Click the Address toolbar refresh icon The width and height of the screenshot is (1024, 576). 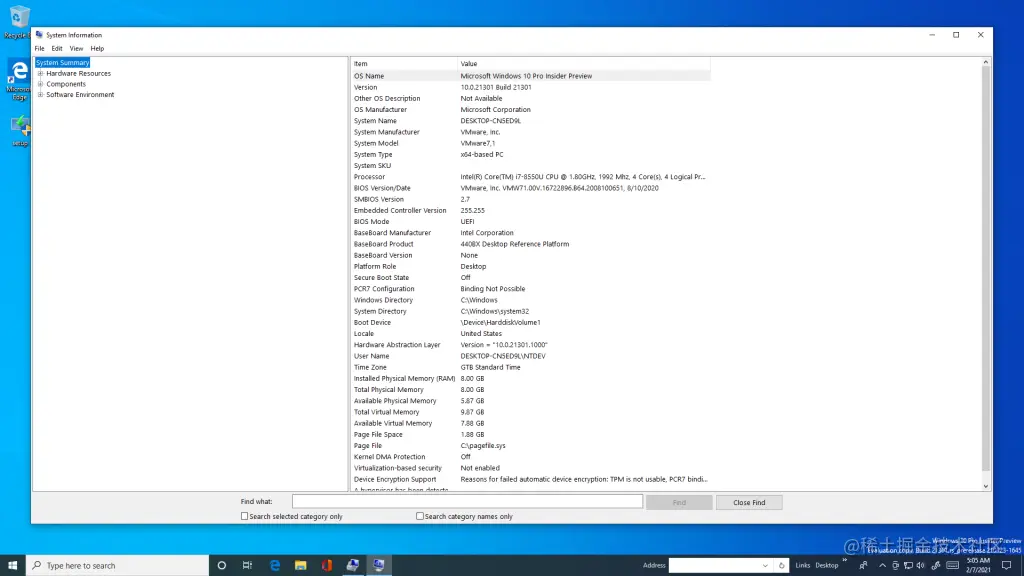[x=781, y=566]
